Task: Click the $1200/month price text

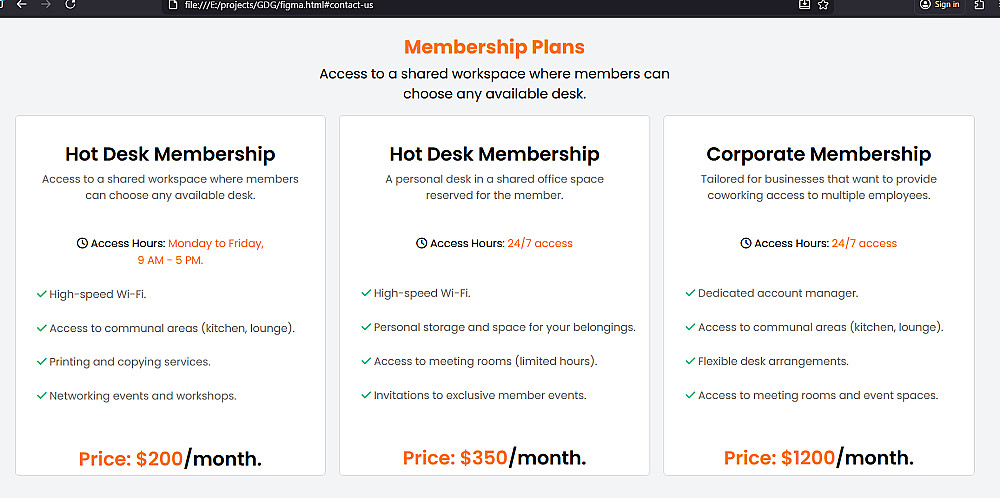Action: [x=818, y=458]
